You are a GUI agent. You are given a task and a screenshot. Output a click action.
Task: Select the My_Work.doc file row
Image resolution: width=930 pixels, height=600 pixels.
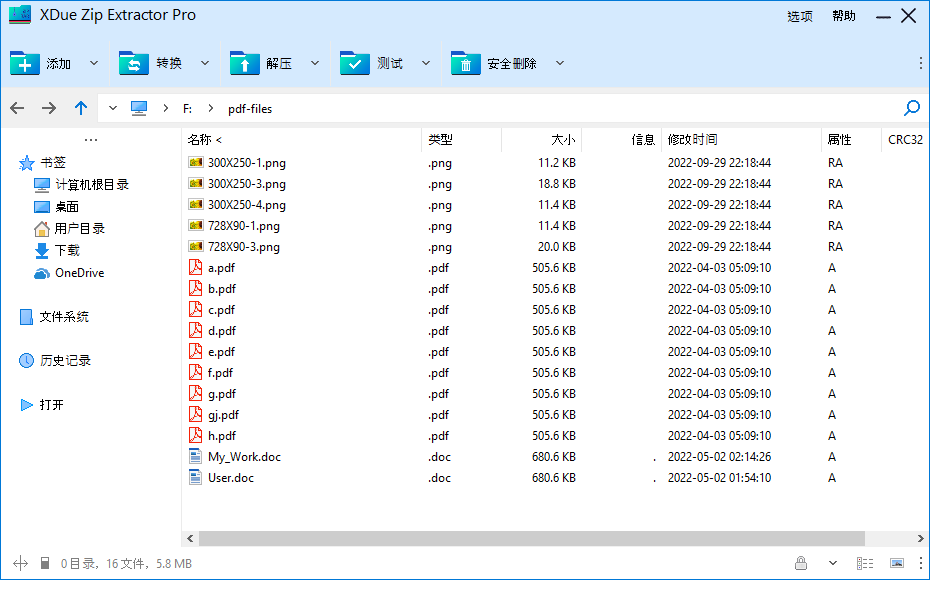pyautogui.click(x=244, y=456)
